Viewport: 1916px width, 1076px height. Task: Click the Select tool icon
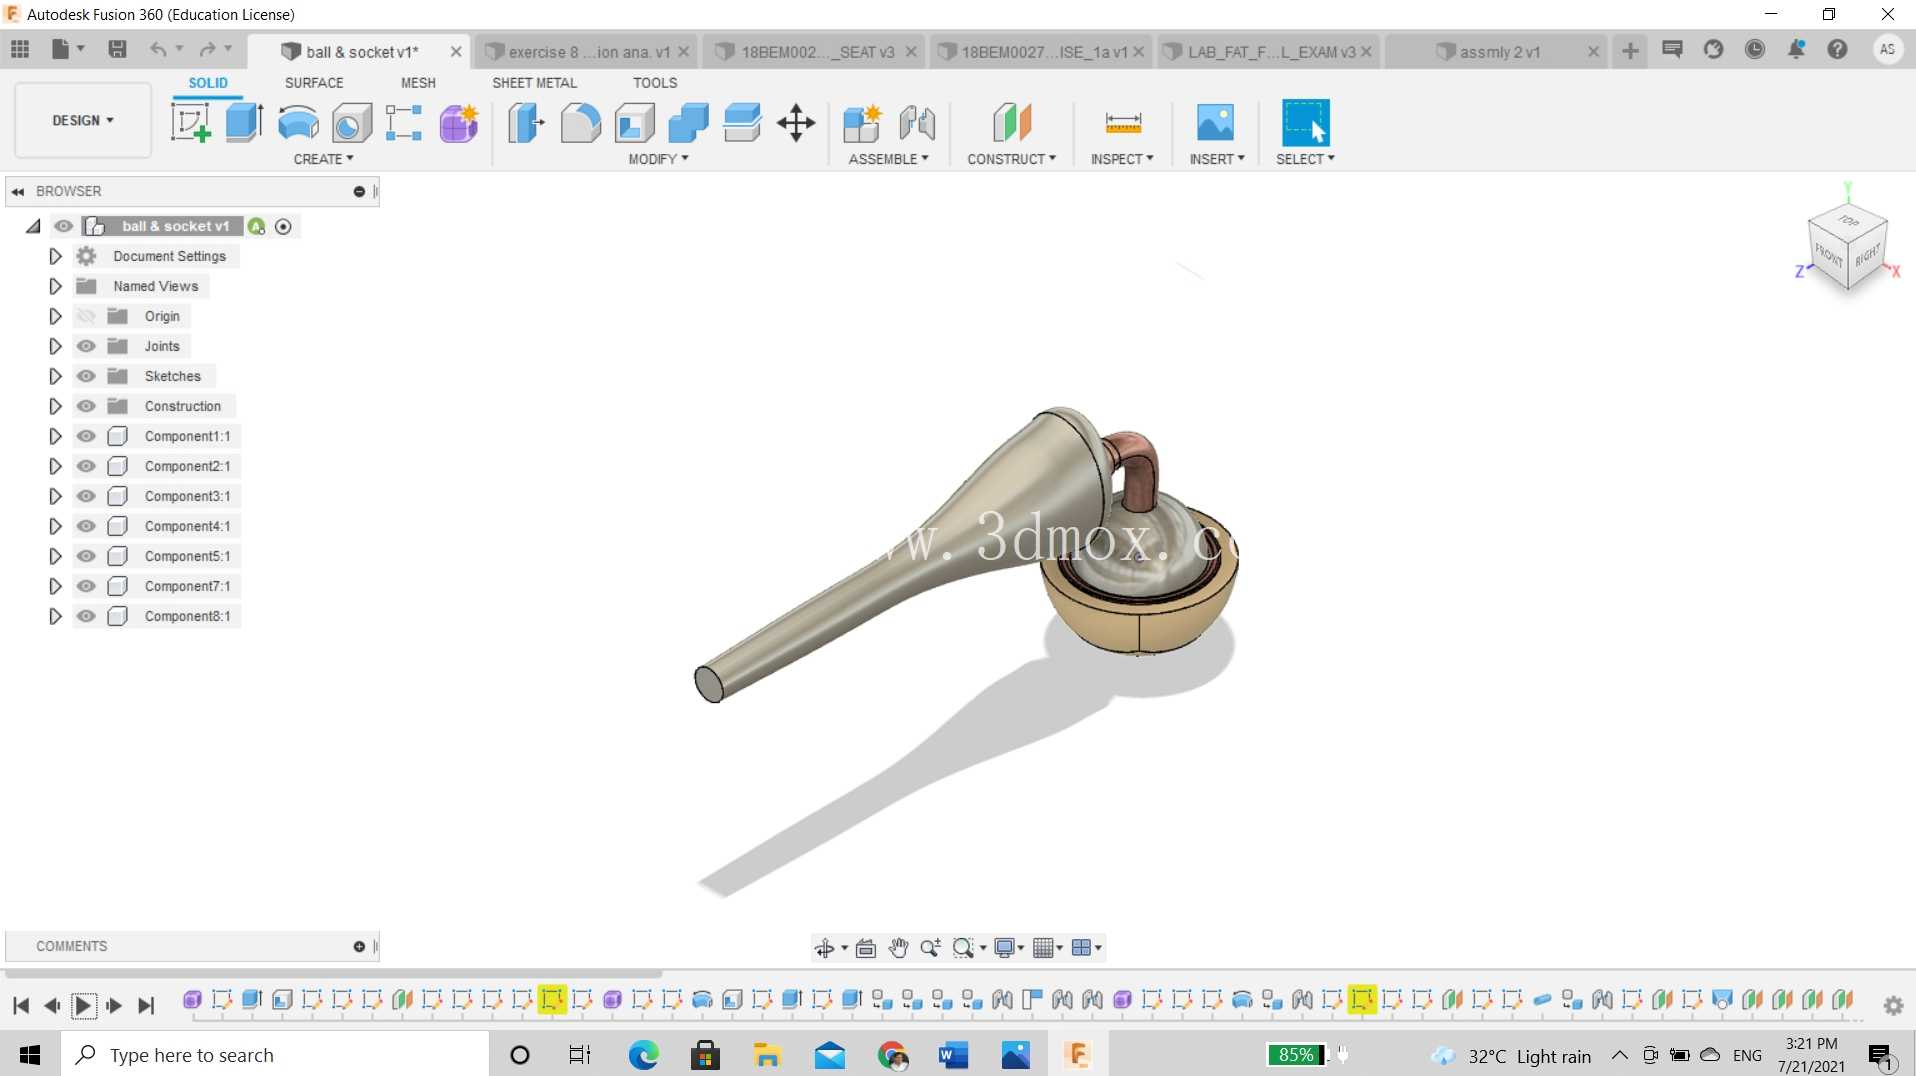[x=1305, y=123]
